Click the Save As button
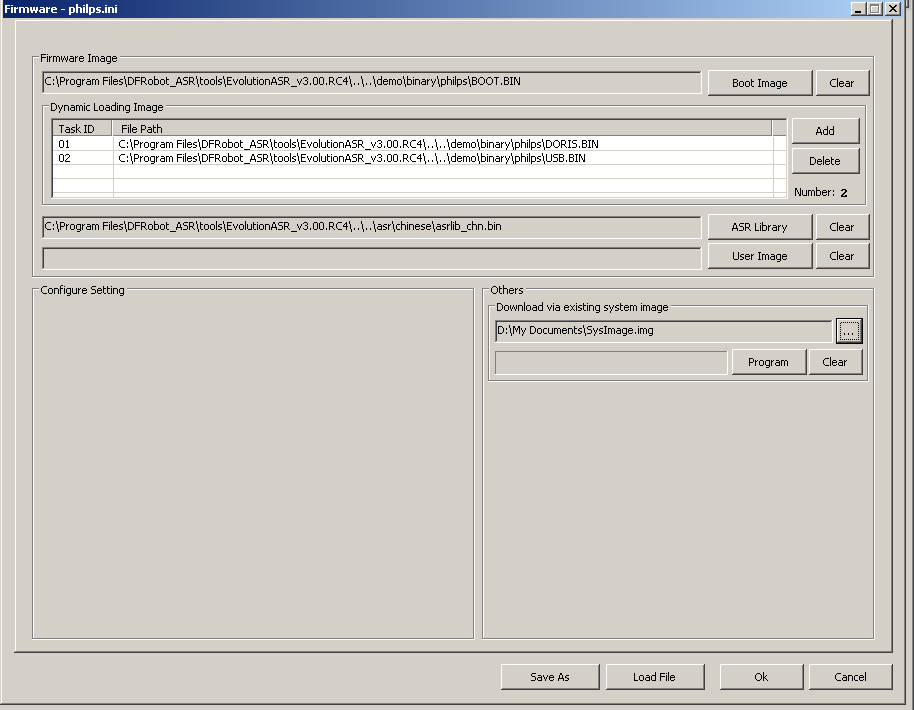This screenshot has width=914, height=710. pos(550,677)
